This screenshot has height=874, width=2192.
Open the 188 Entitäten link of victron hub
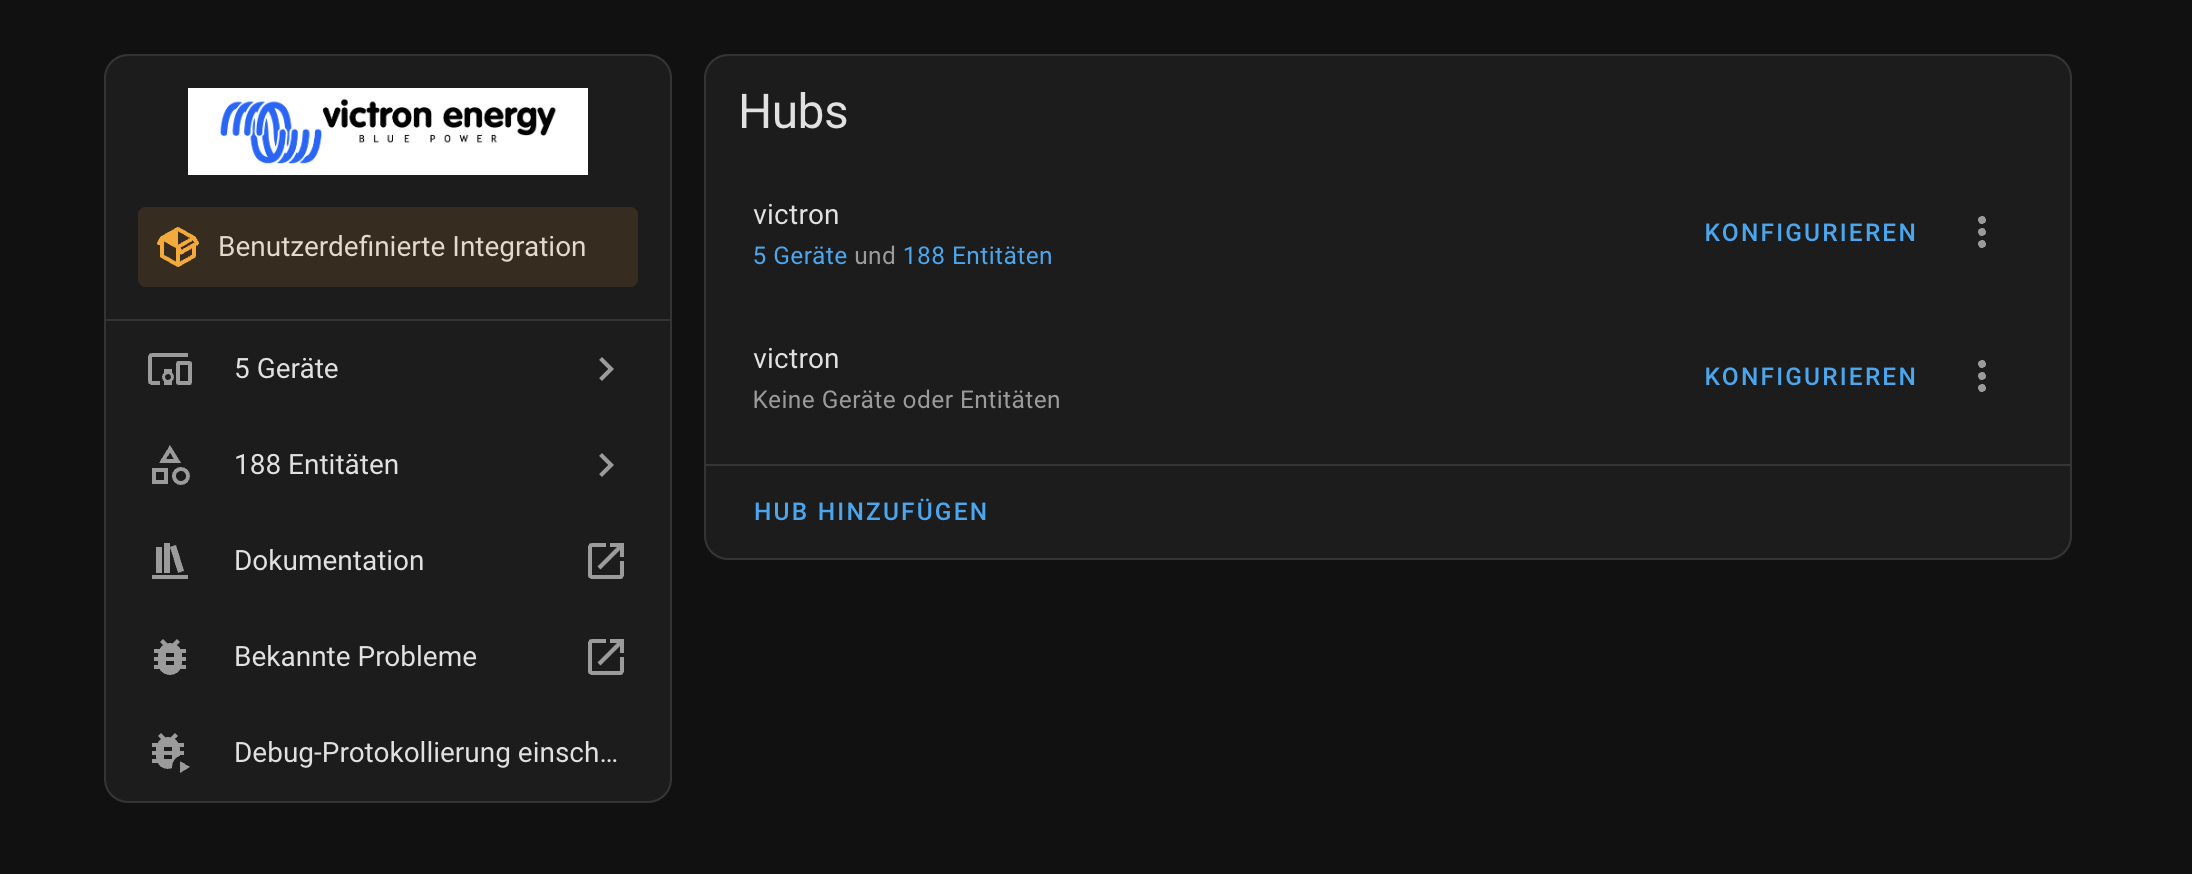(x=978, y=255)
